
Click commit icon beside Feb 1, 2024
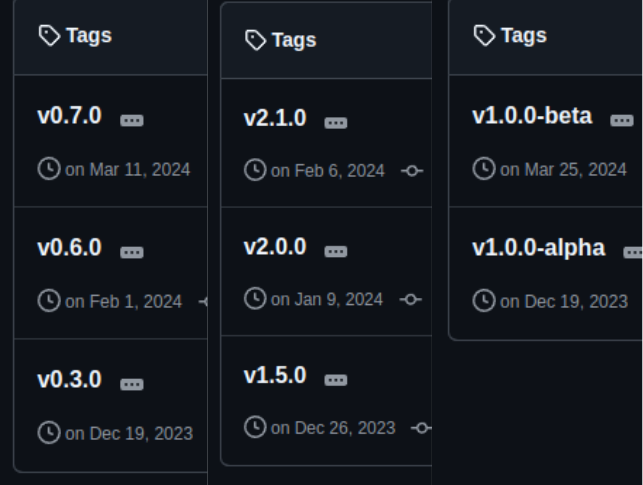tap(203, 302)
